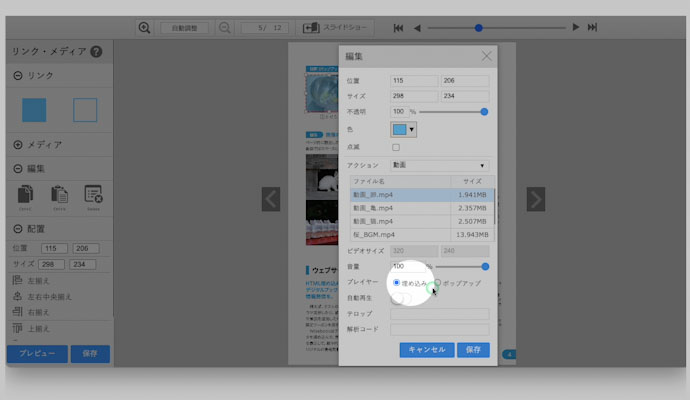The height and width of the screenshot is (400, 690).
Task: Select the ポップアップ player radio button
Action: coord(438,283)
